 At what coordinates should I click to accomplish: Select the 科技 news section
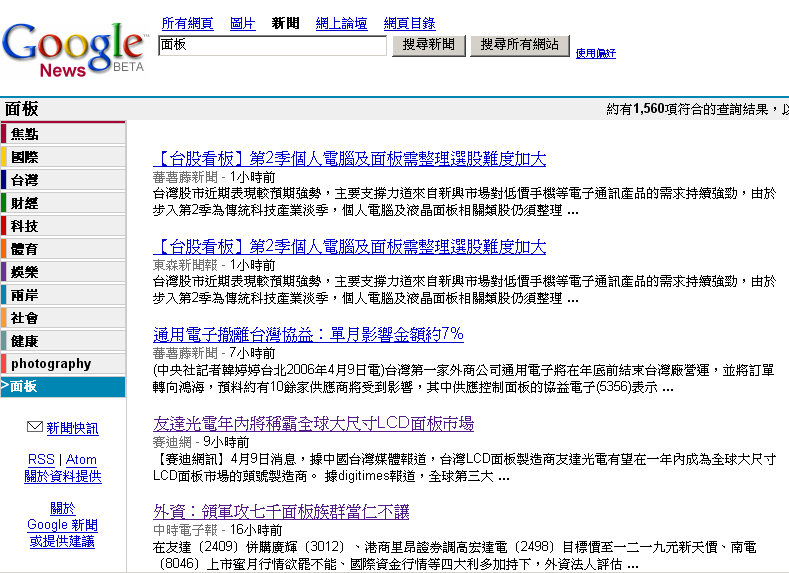63,226
